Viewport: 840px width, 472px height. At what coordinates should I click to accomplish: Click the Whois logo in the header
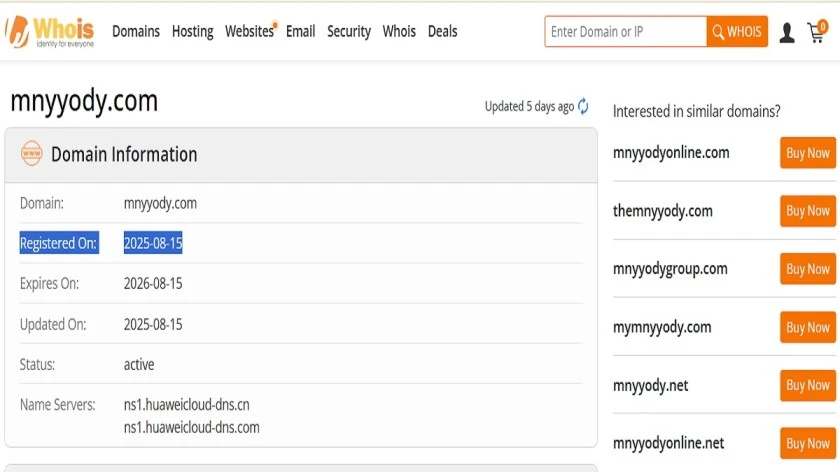[x=50, y=31]
